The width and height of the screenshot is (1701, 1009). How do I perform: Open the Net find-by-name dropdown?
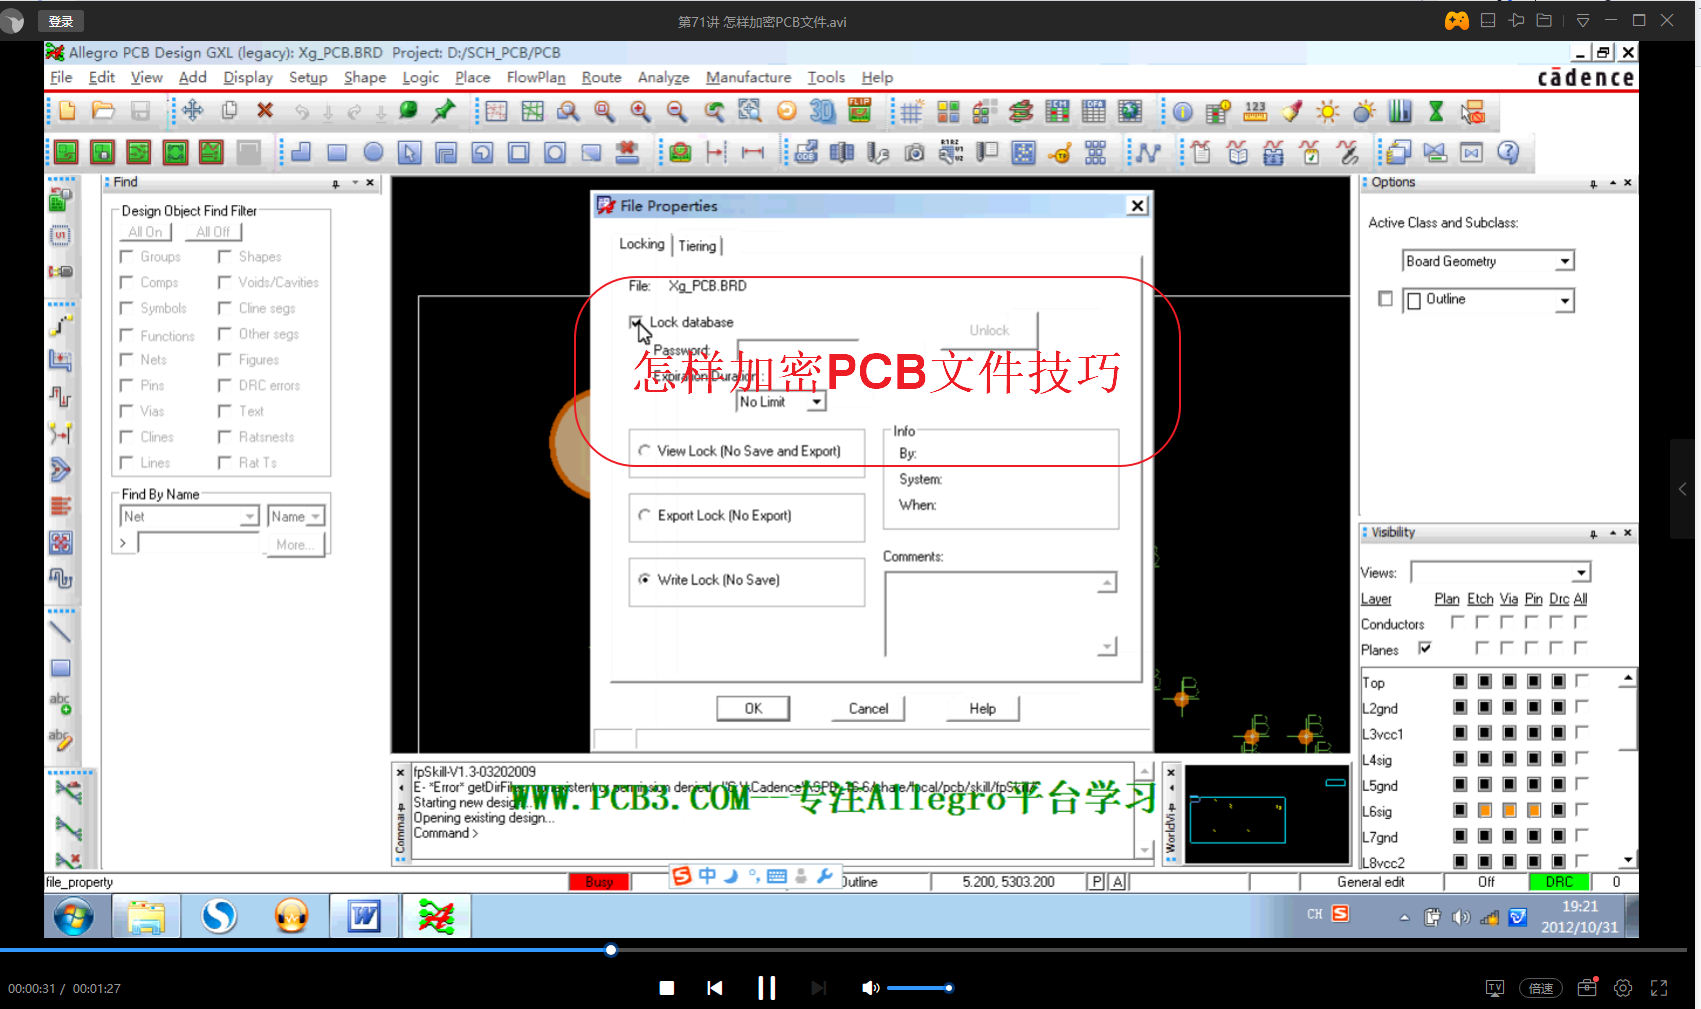[x=250, y=517]
